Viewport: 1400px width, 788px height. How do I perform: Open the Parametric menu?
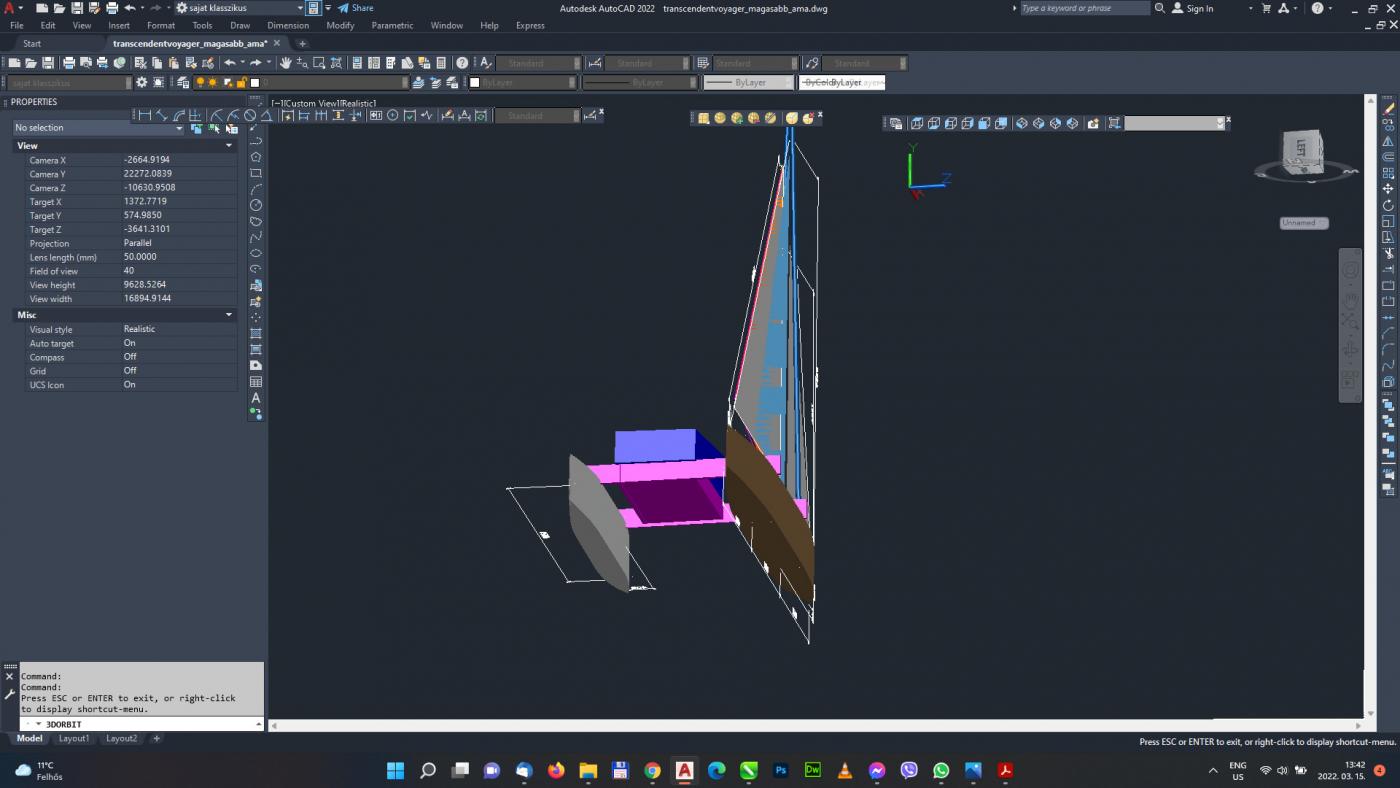(x=392, y=25)
